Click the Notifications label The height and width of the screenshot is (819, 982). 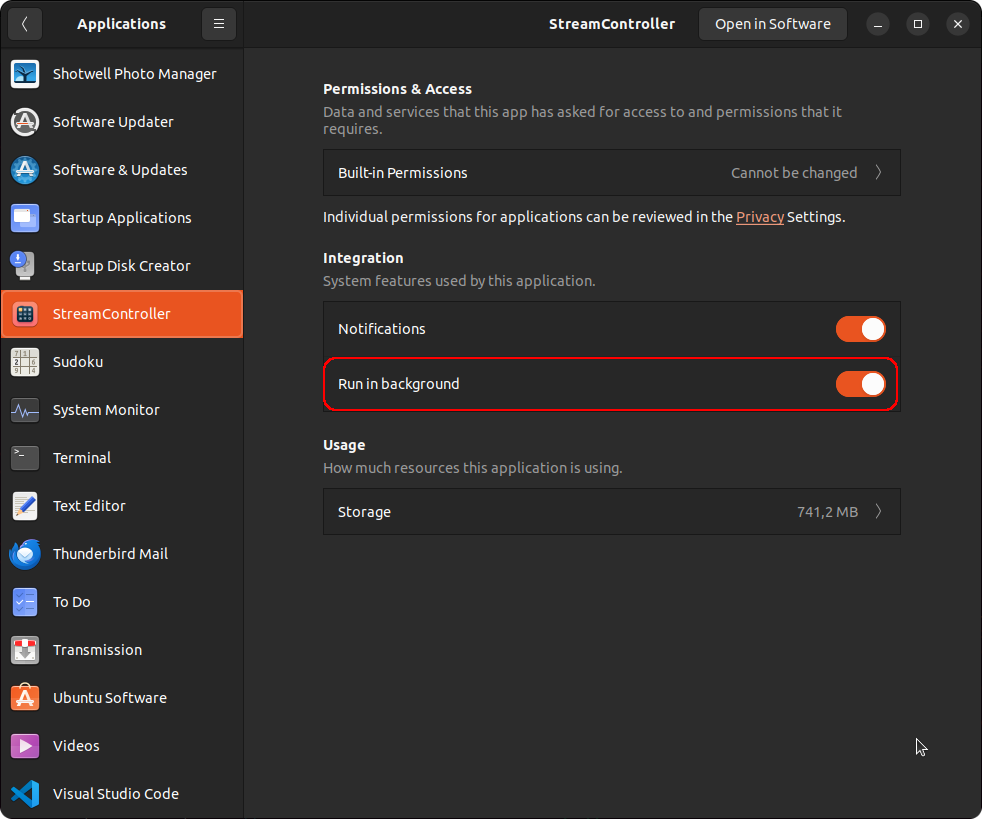[x=381, y=329]
